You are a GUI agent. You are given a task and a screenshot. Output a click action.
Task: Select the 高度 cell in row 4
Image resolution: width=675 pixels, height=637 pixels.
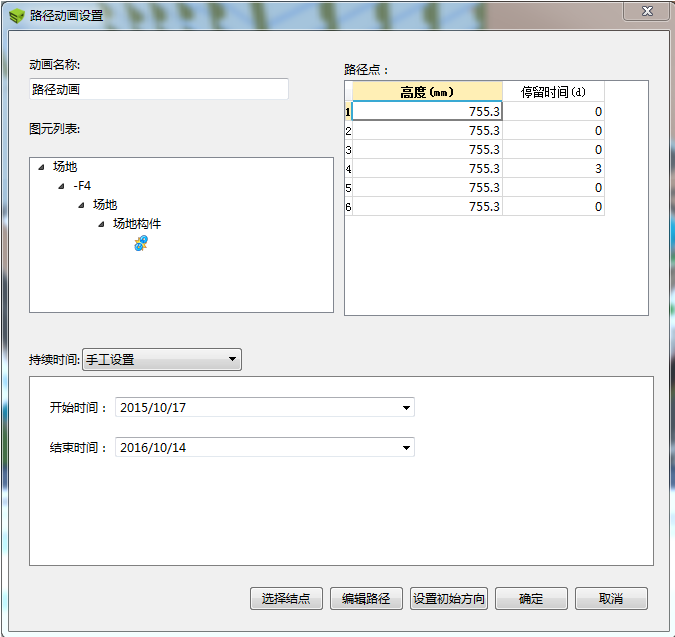427,168
